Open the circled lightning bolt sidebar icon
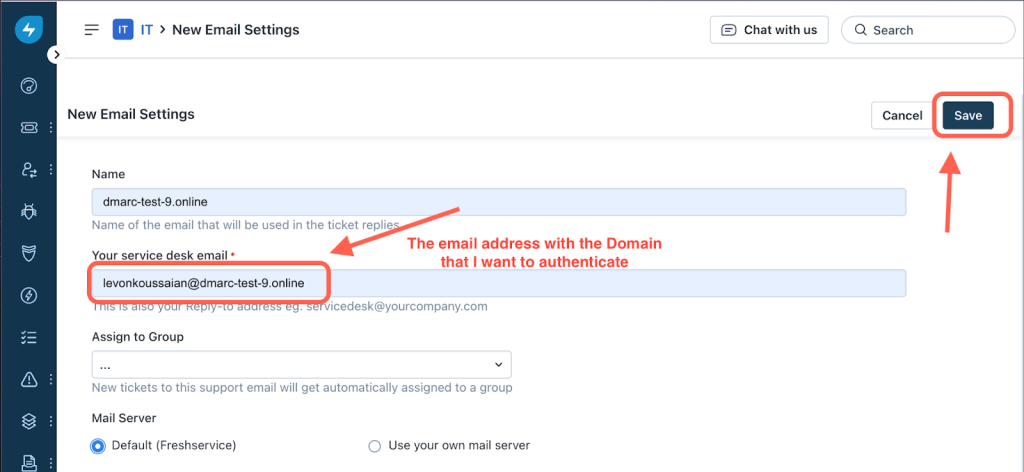1024x472 pixels. [x=29, y=295]
